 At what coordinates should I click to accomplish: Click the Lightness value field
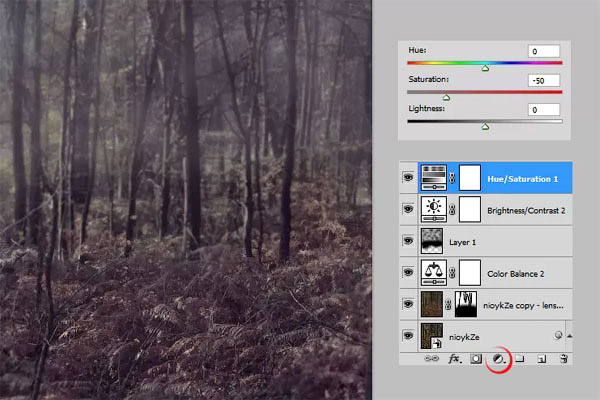[544, 110]
